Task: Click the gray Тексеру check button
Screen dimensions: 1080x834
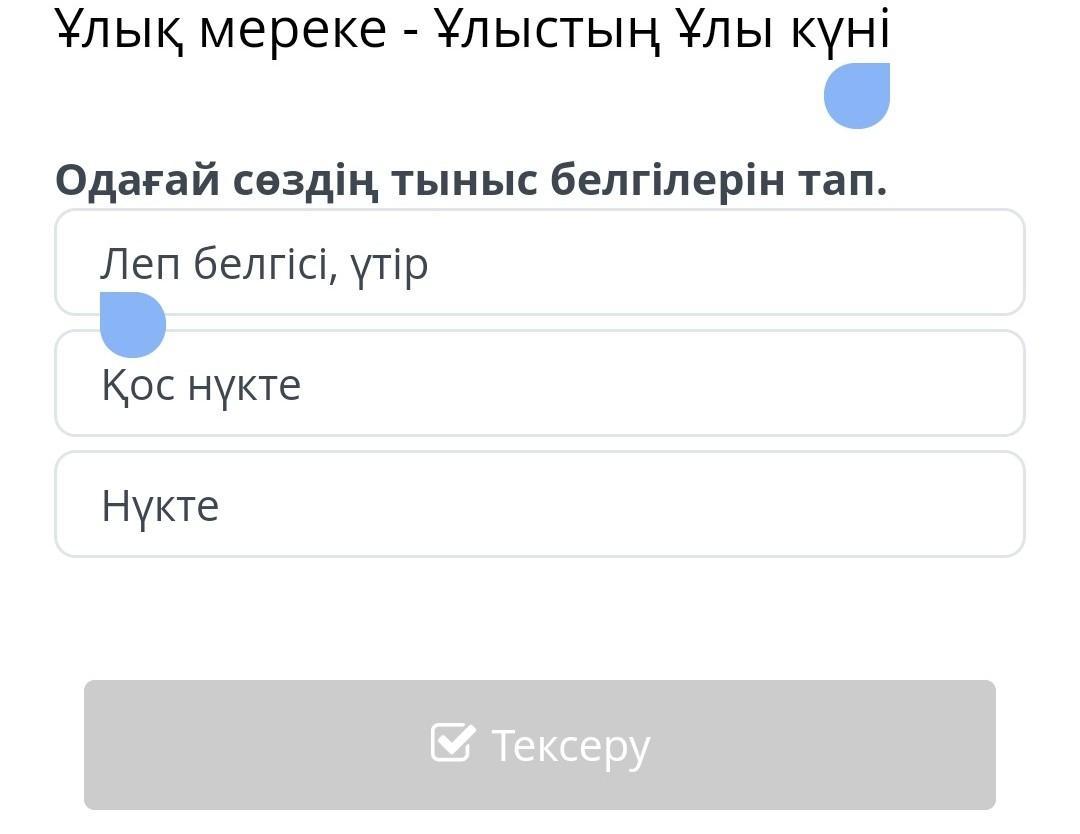Action: [540, 744]
